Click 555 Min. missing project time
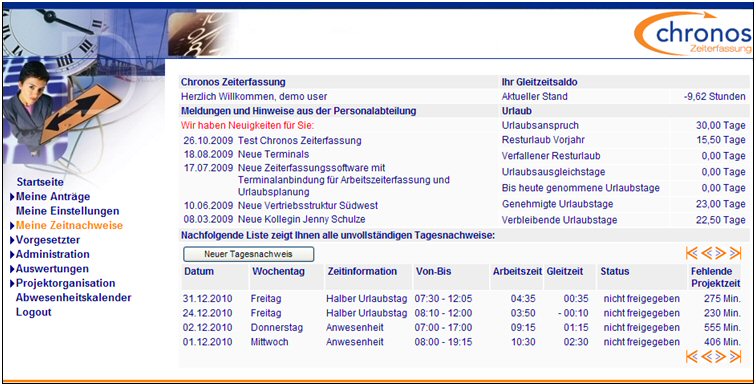Image resolution: width=756 pixels, height=386 pixels. (x=722, y=328)
